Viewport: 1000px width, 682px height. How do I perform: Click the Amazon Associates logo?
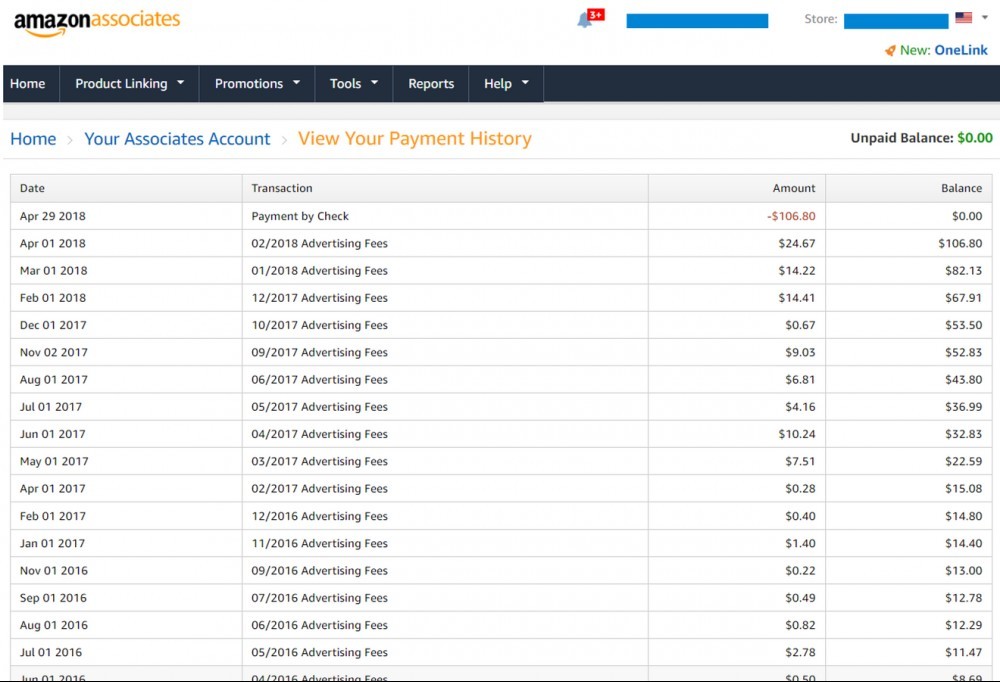coord(97,22)
